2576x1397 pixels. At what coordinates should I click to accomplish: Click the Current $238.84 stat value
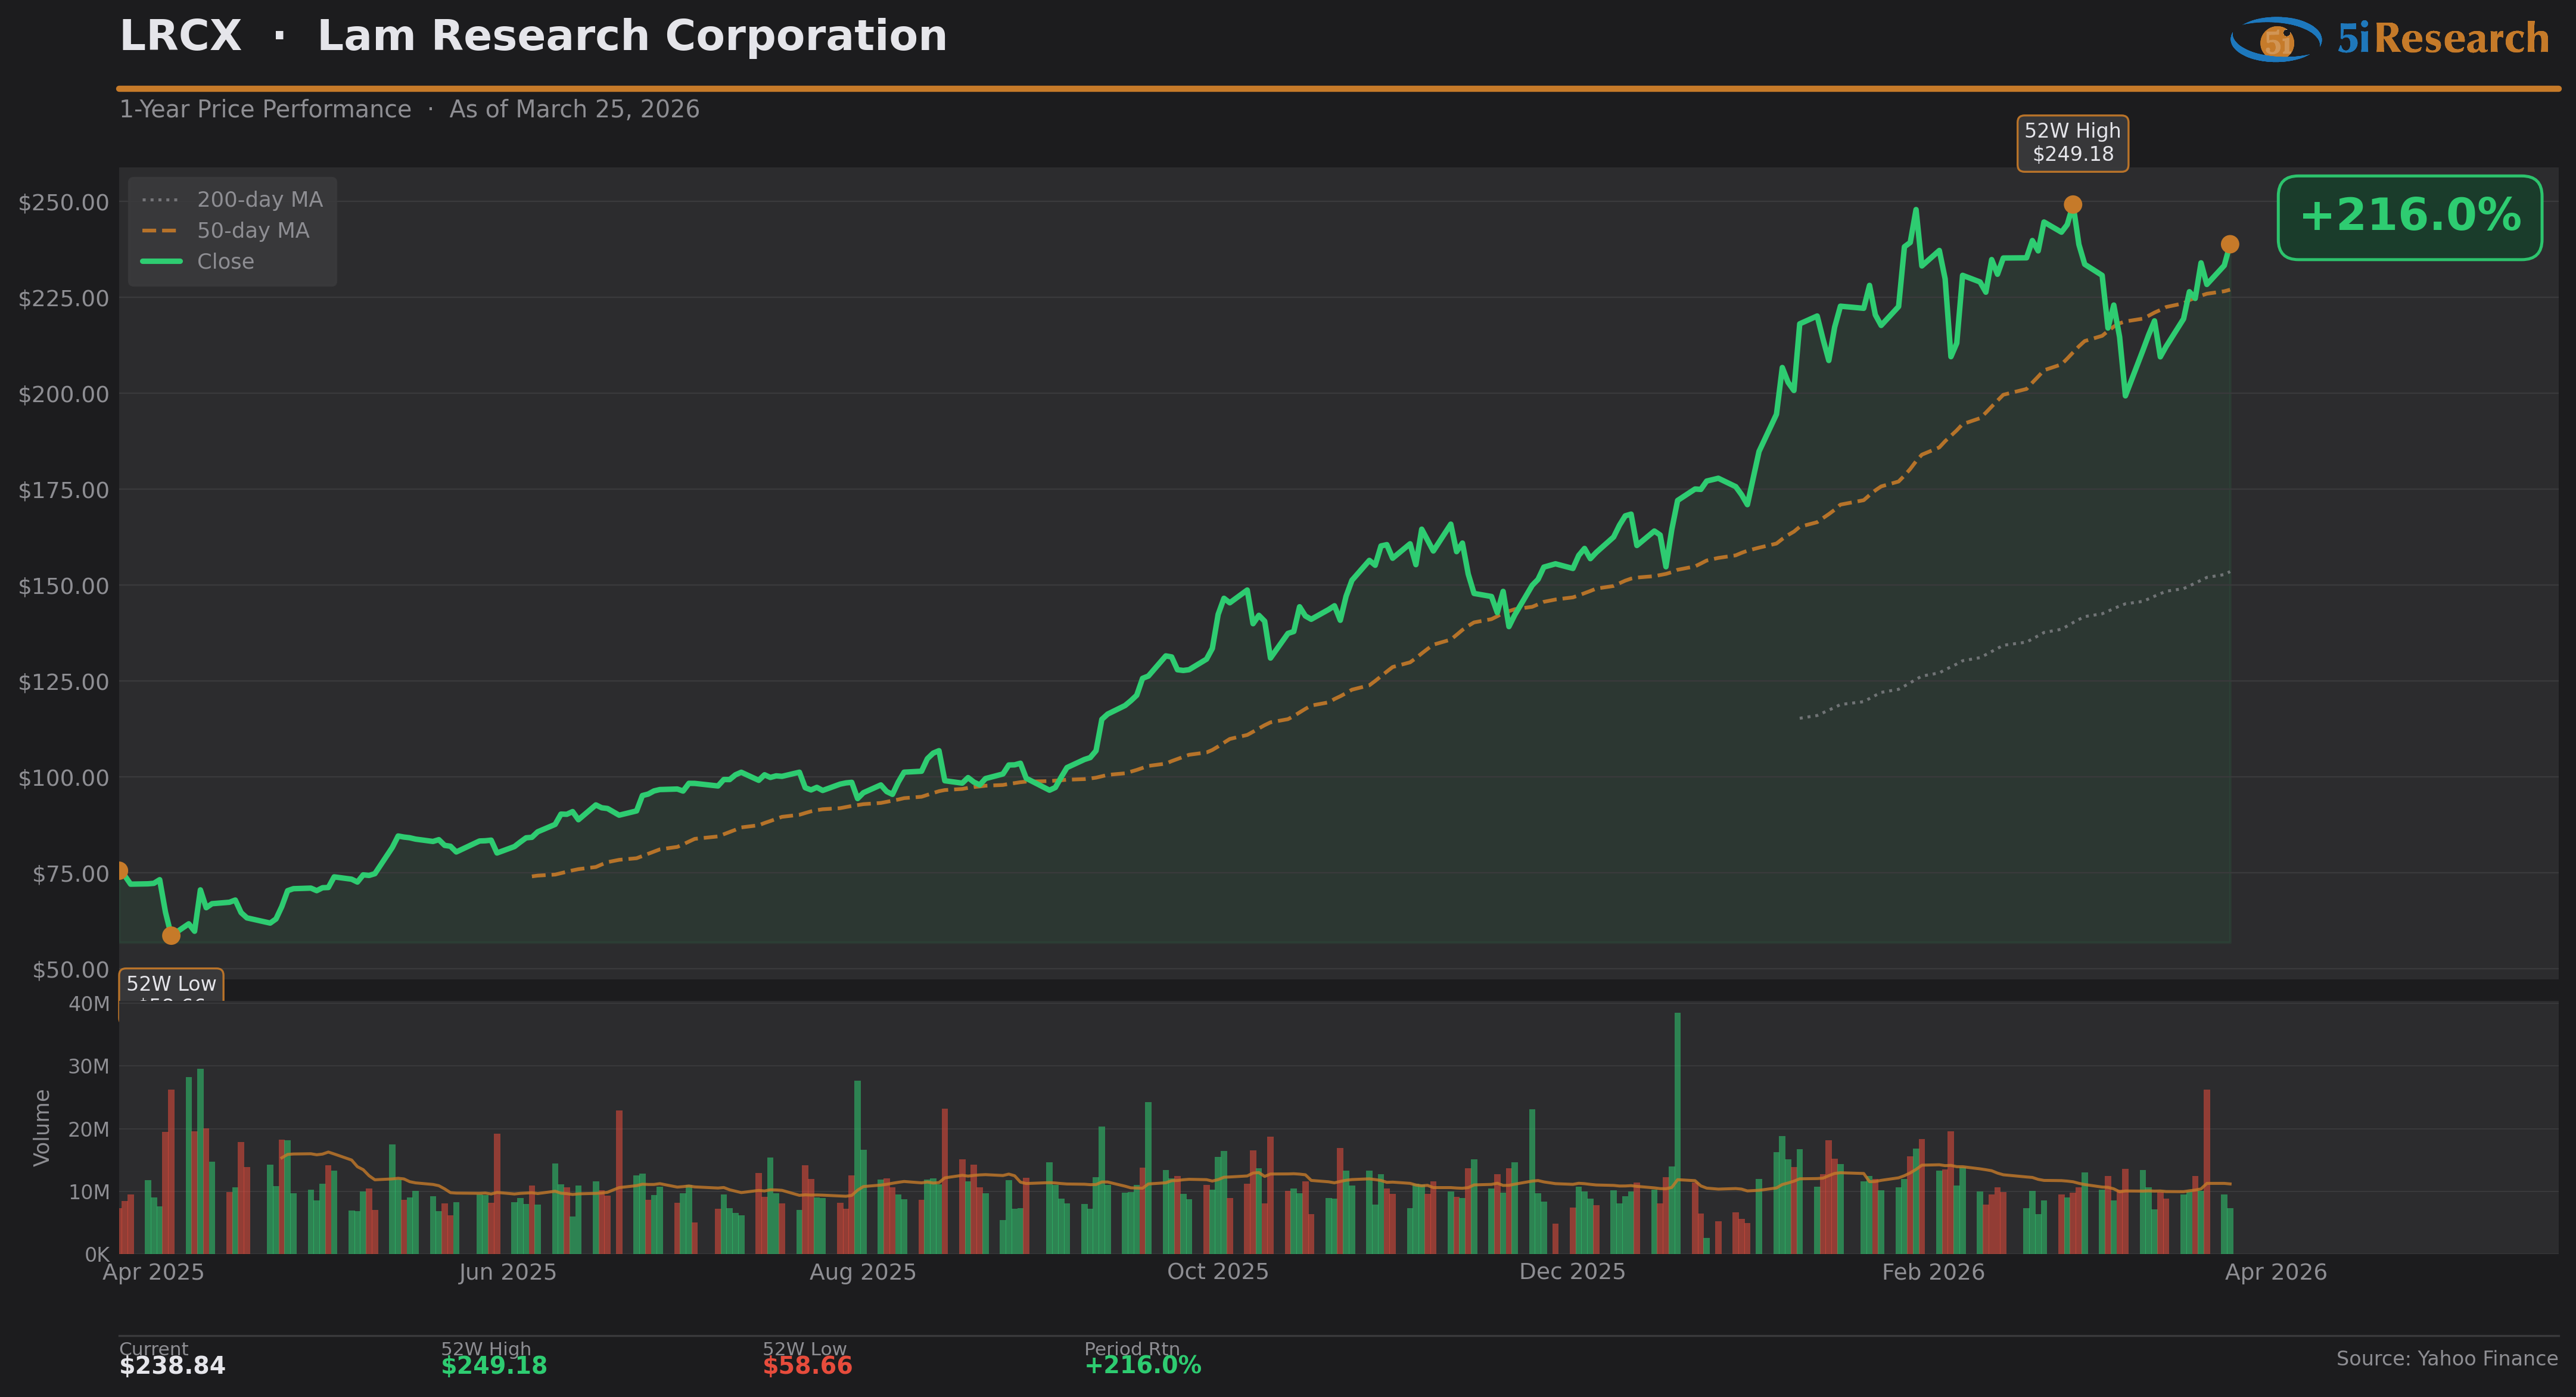pyautogui.click(x=172, y=1366)
